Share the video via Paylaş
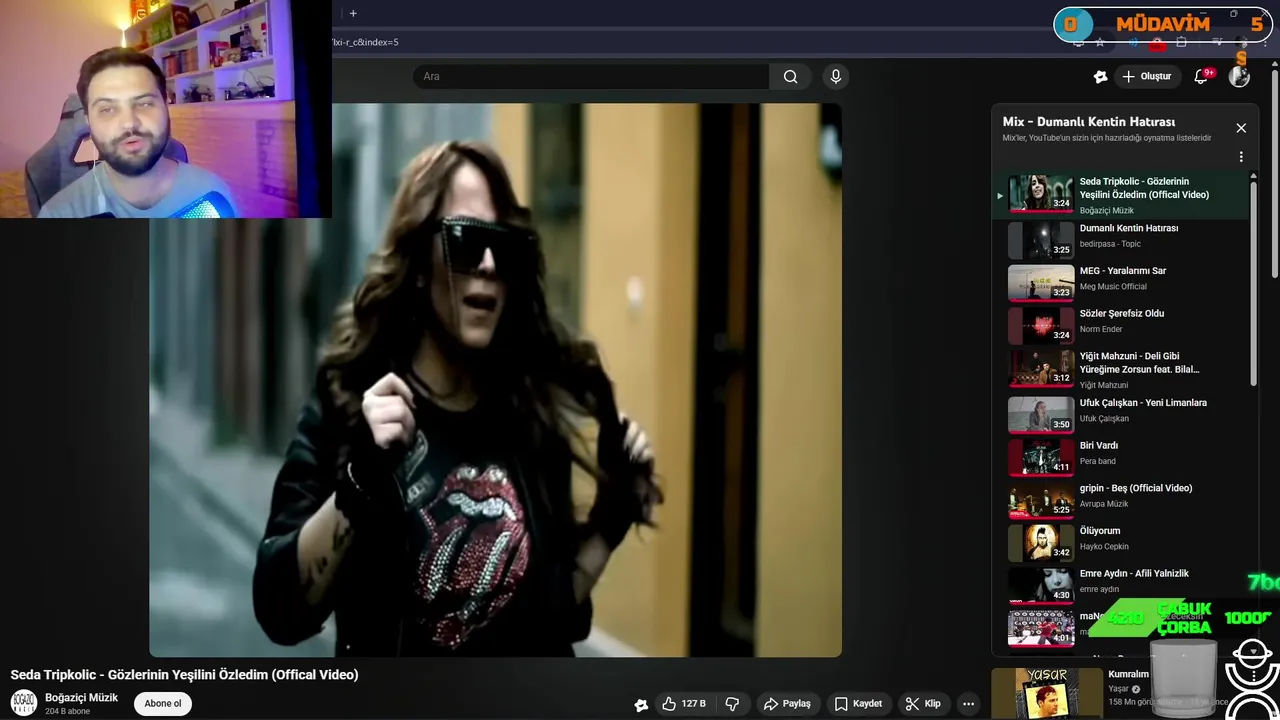 point(787,704)
